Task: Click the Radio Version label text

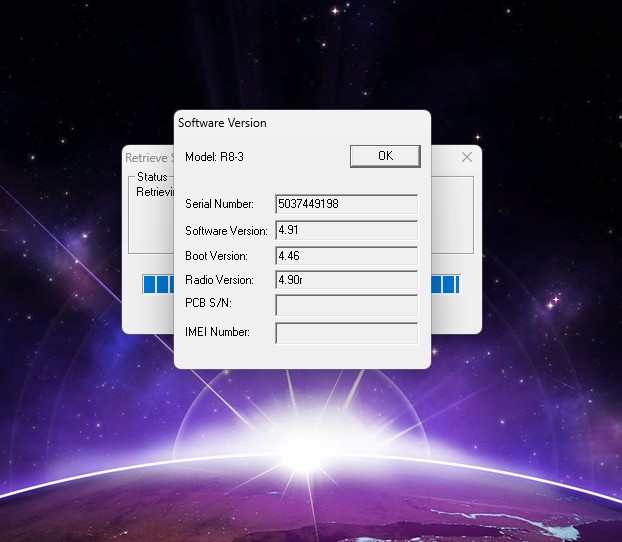Action: [219, 280]
